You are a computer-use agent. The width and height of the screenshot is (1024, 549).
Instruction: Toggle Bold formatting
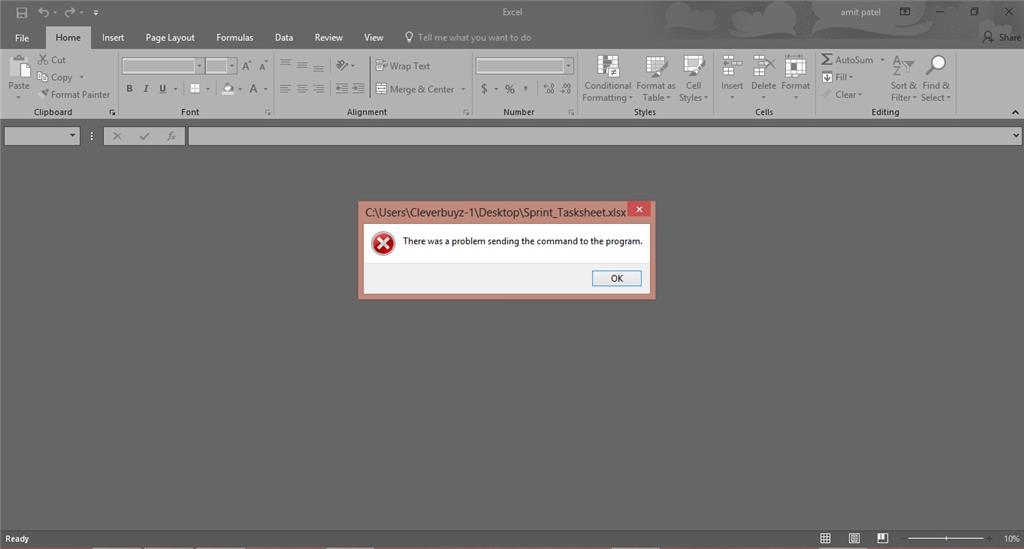coord(129,89)
